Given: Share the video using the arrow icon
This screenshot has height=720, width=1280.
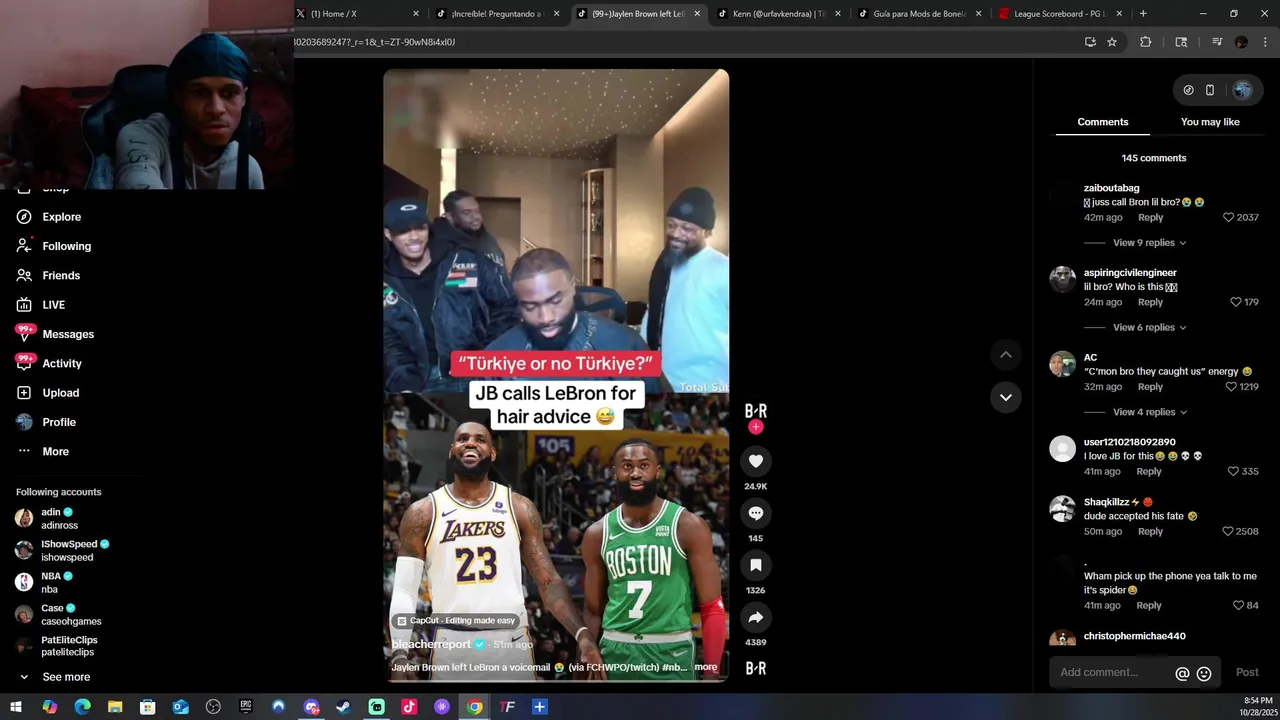Looking at the screenshot, I should (x=756, y=617).
